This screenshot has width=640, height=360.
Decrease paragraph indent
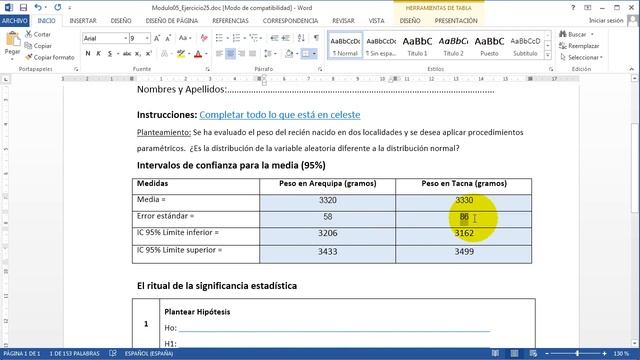click(274, 38)
